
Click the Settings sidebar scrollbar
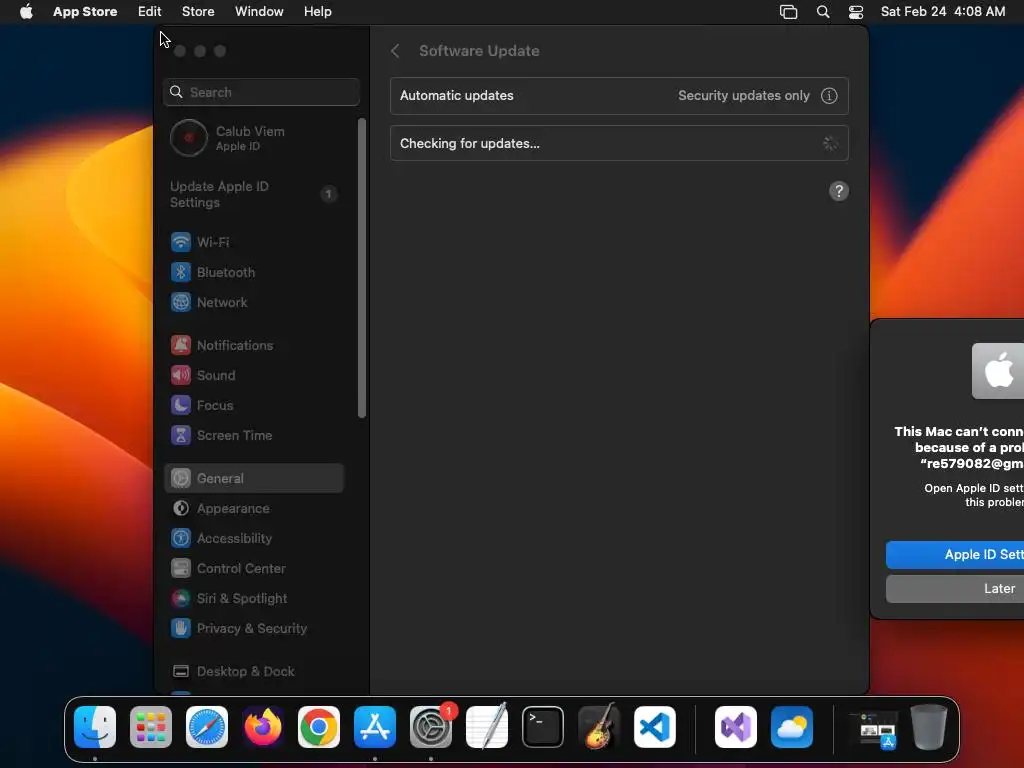tap(362, 268)
